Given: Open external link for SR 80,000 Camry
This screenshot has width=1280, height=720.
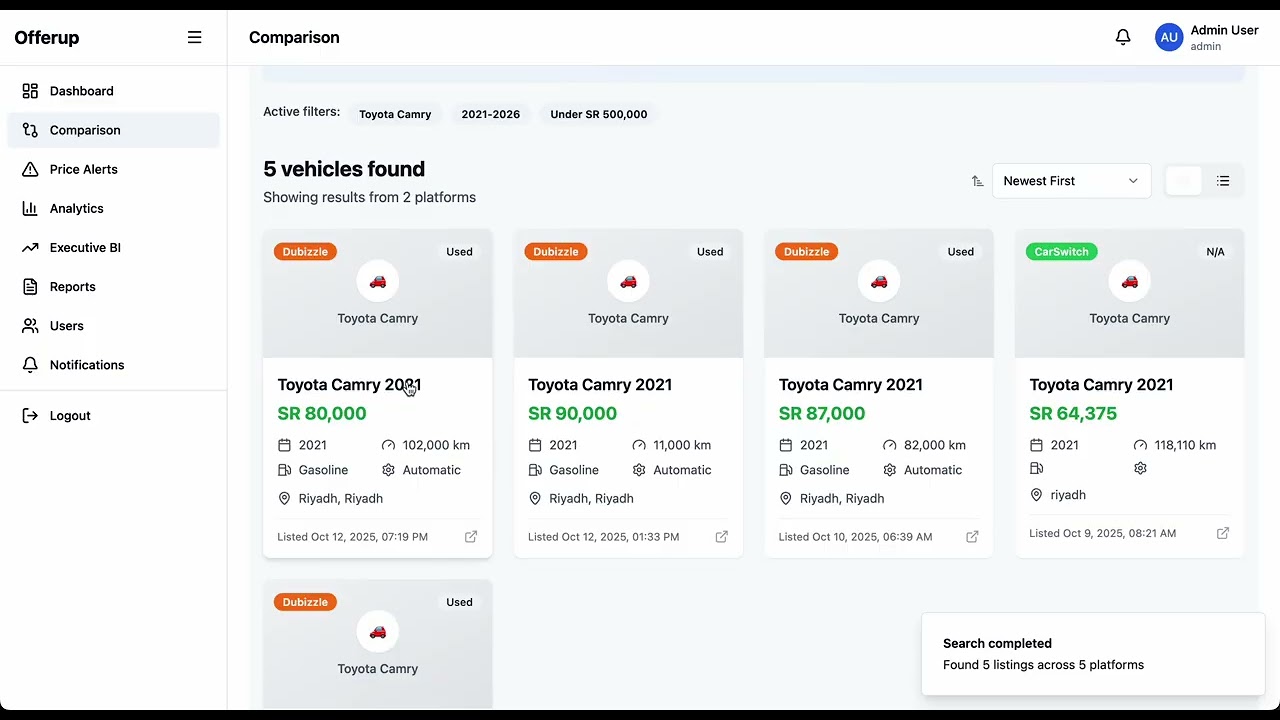Looking at the screenshot, I should 471,537.
